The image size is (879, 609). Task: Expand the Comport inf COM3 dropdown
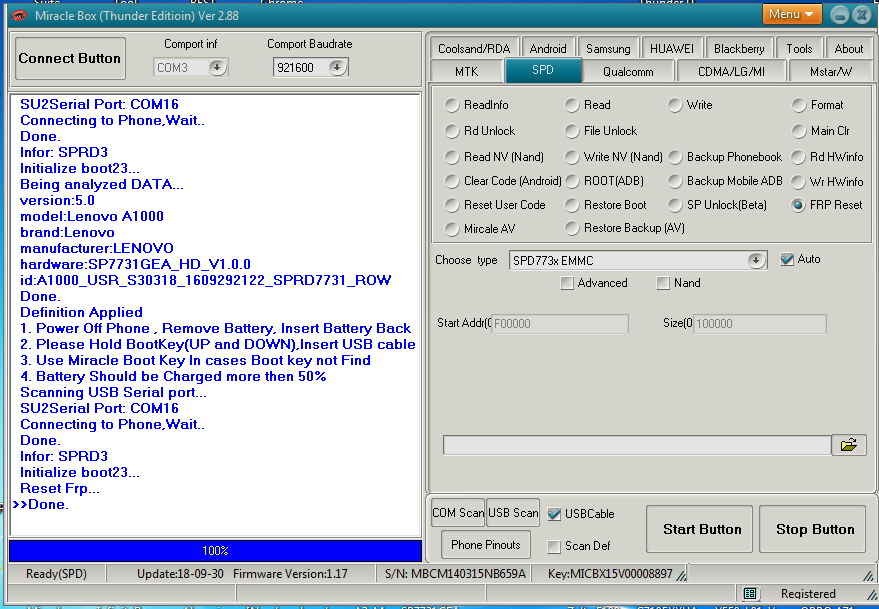[217, 67]
